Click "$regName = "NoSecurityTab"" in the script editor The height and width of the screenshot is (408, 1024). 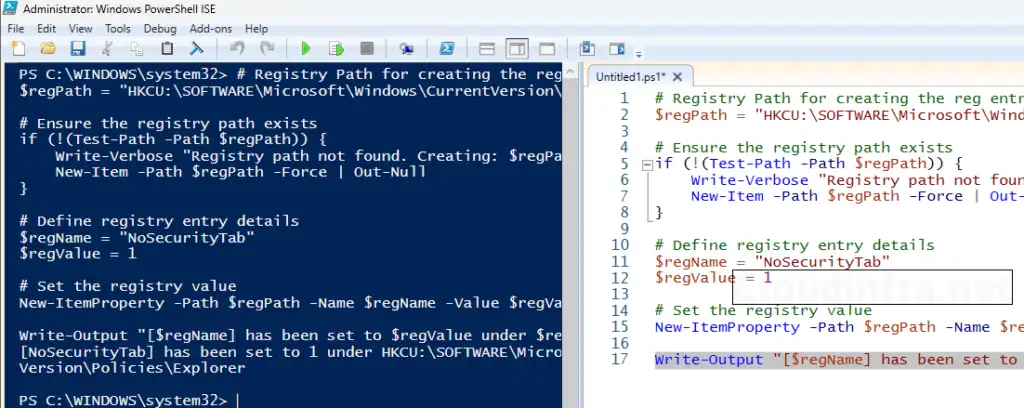coord(773,262)
